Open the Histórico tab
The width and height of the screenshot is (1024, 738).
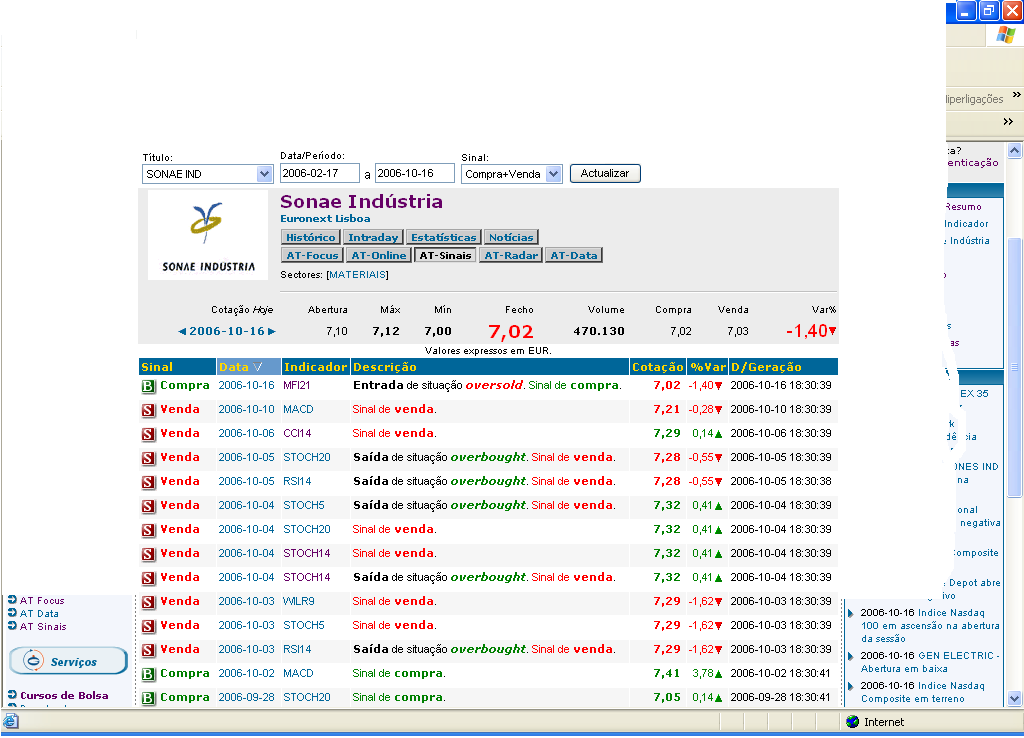tap(310, 237)
